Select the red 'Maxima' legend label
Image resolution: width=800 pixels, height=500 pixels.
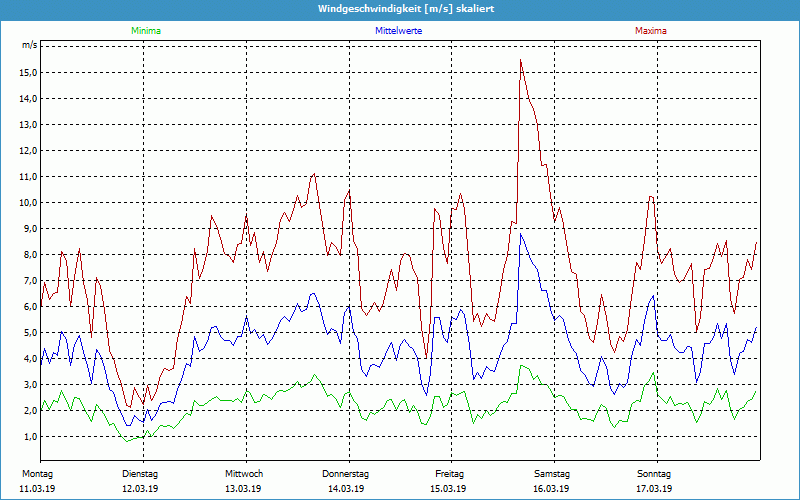coord(651,31)
